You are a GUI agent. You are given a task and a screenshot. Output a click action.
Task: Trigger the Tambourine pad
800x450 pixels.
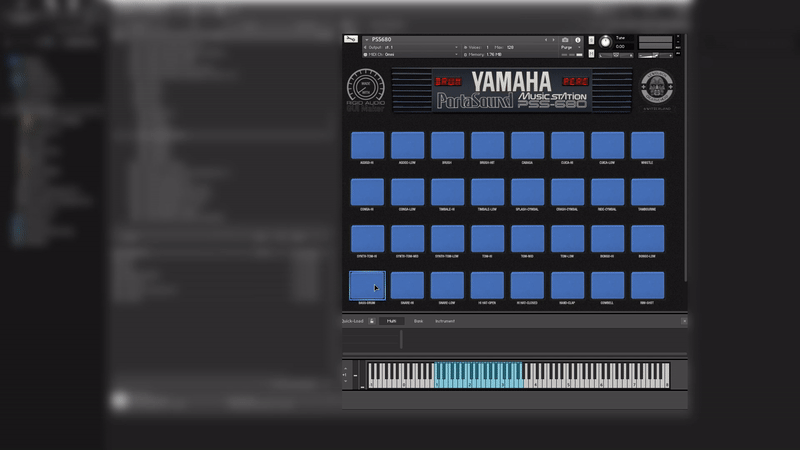click(x=647, y=192)
